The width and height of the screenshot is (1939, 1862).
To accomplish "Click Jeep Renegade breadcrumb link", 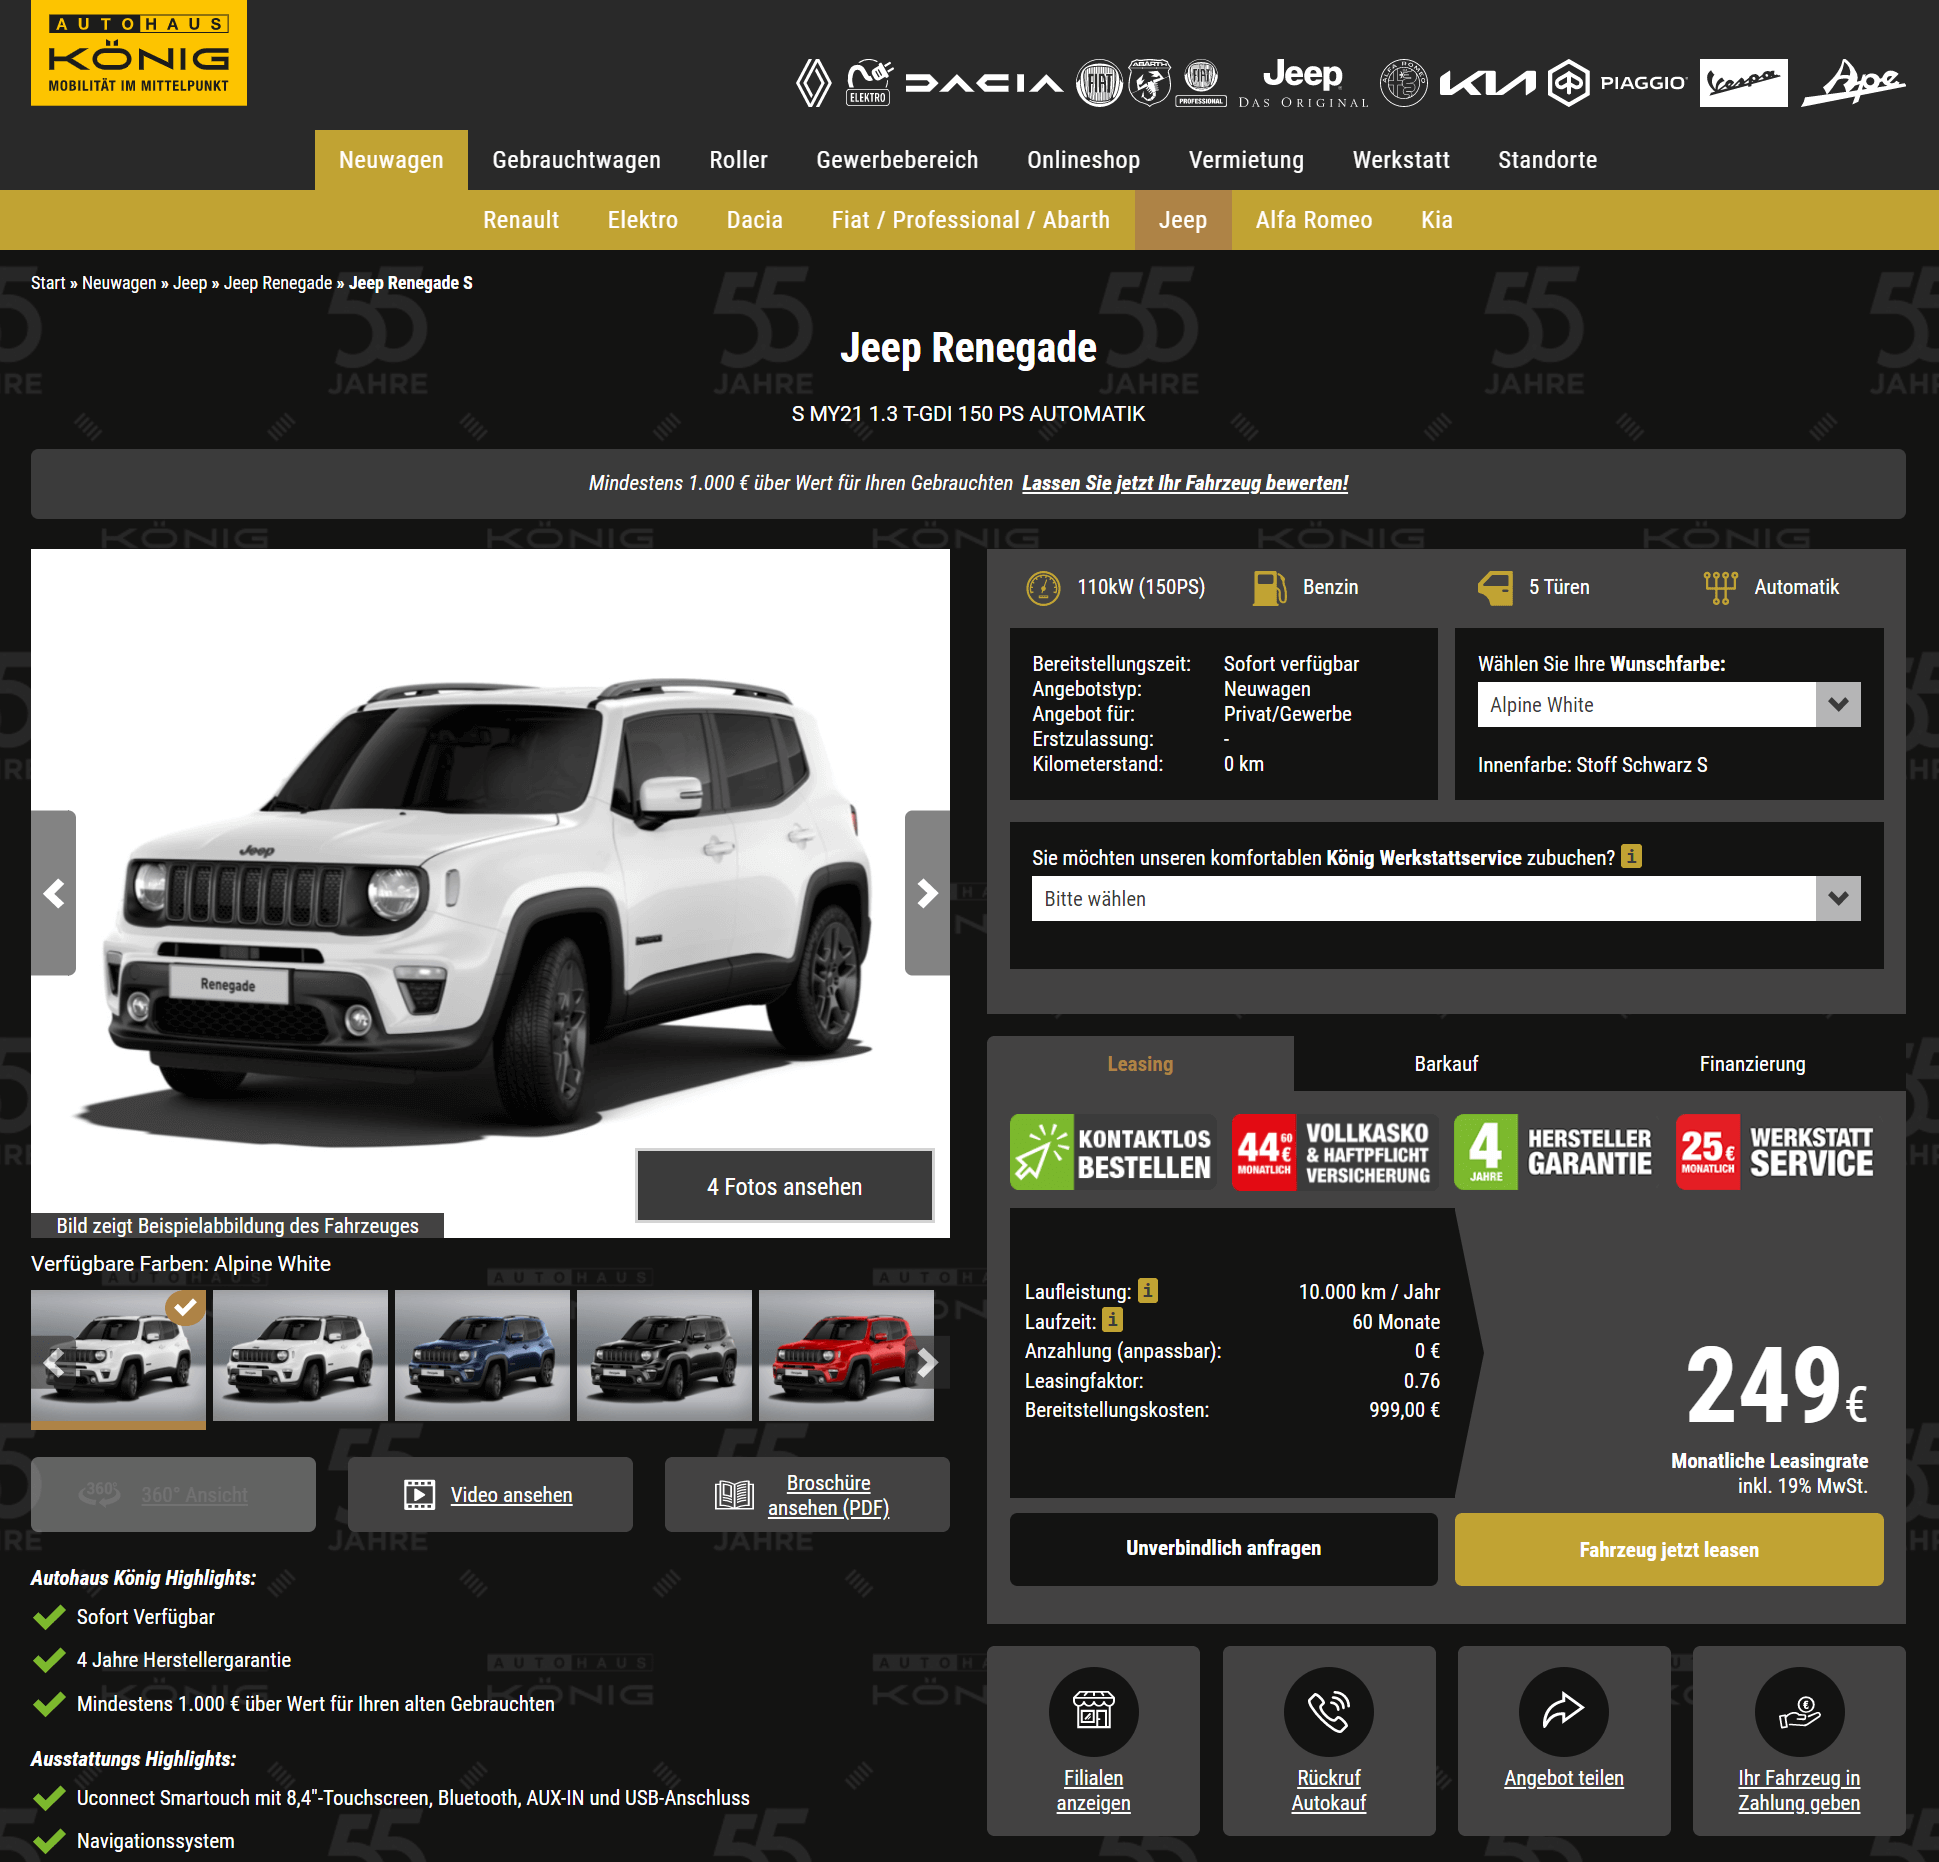I will point(278,283).
